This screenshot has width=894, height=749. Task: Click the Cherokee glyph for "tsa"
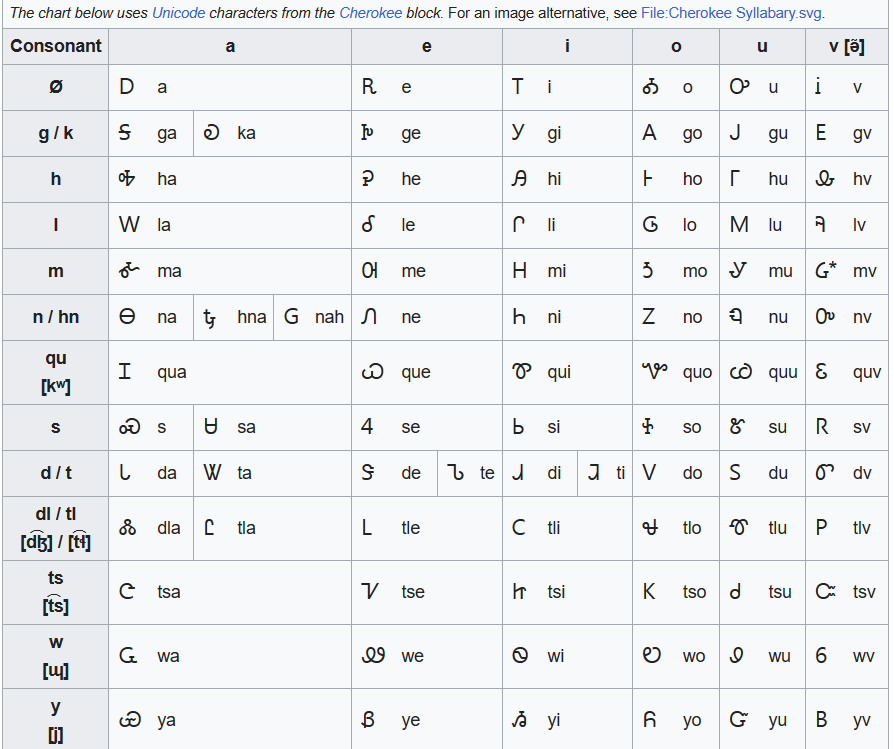[x=127, y=592]
